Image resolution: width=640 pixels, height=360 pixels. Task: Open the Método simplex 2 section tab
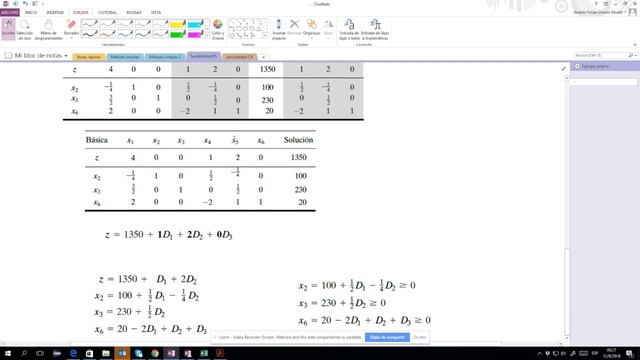[164, 57]
